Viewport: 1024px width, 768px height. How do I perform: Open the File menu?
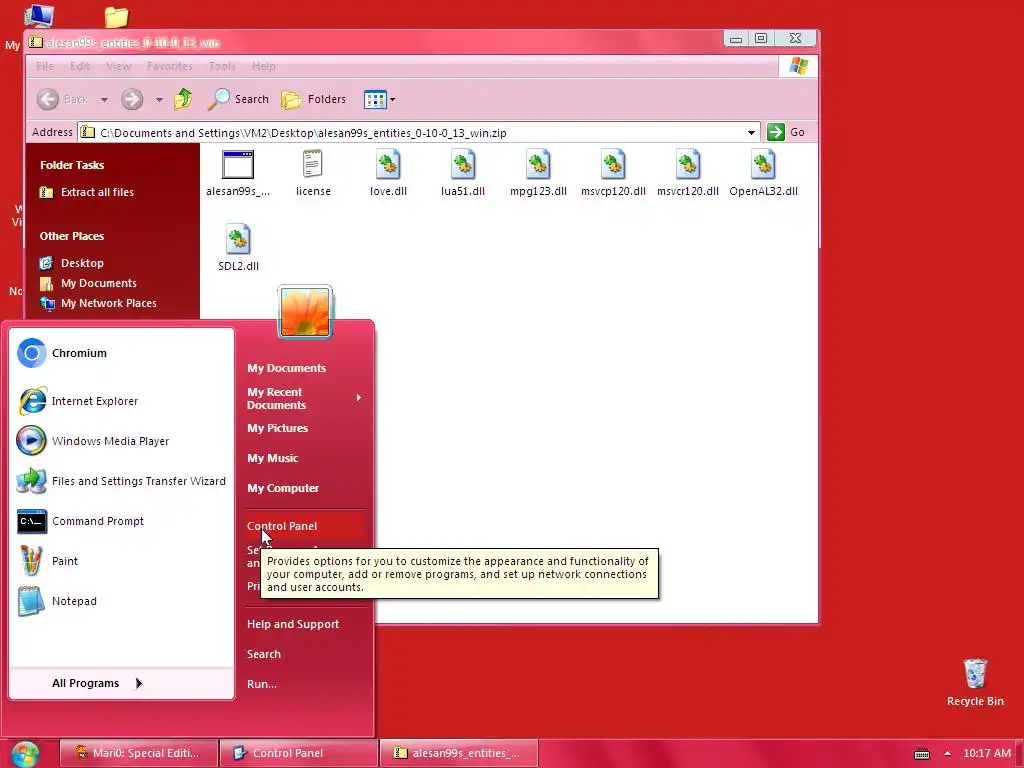45,66
